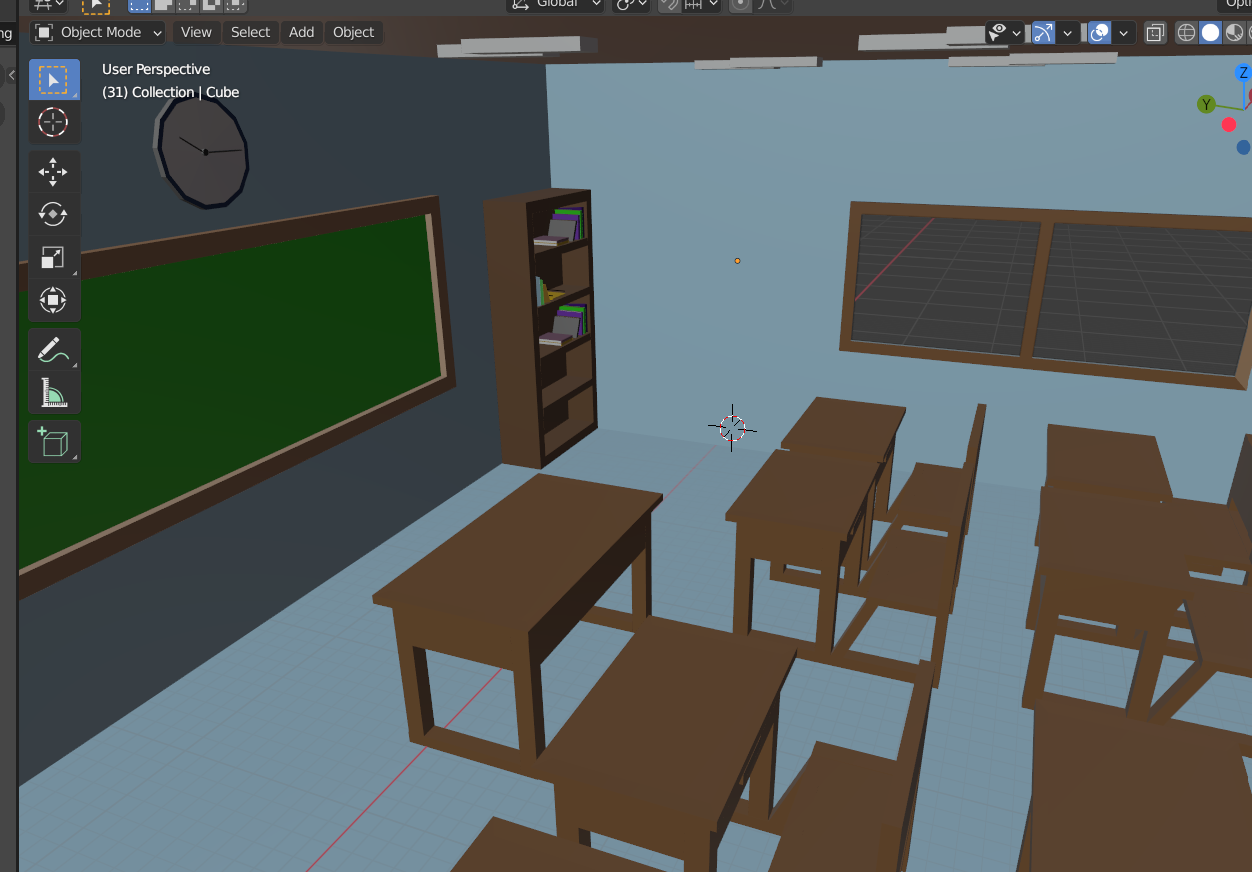
Task: Pick the Scale tool
Action: [x=53, y=257]
